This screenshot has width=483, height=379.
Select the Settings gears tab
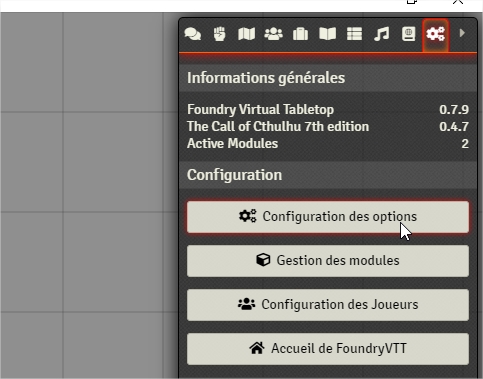pyautogui.click(x=436, y=34)
